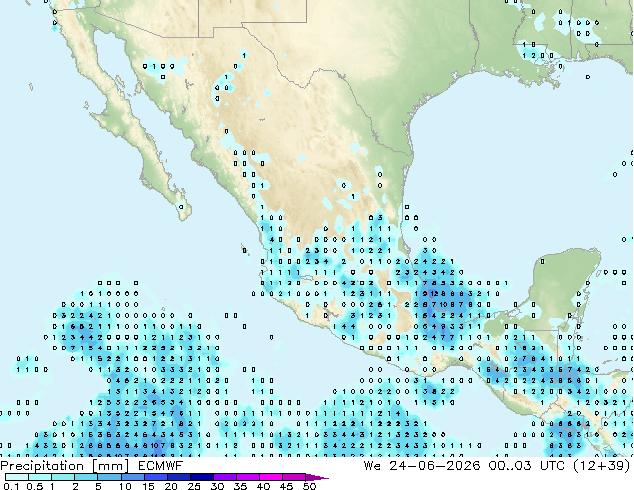Click the 35–40 mm violet legend swatch
Viewport: 634px width, 490px height.
click(247, 477)
